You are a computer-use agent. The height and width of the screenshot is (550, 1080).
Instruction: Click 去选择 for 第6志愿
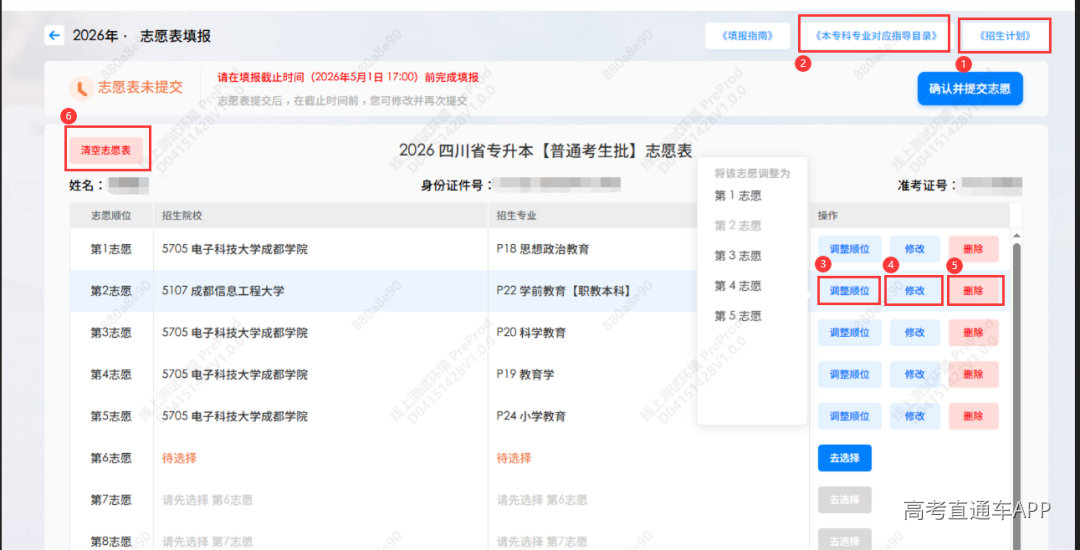click(x=844, y=458)
